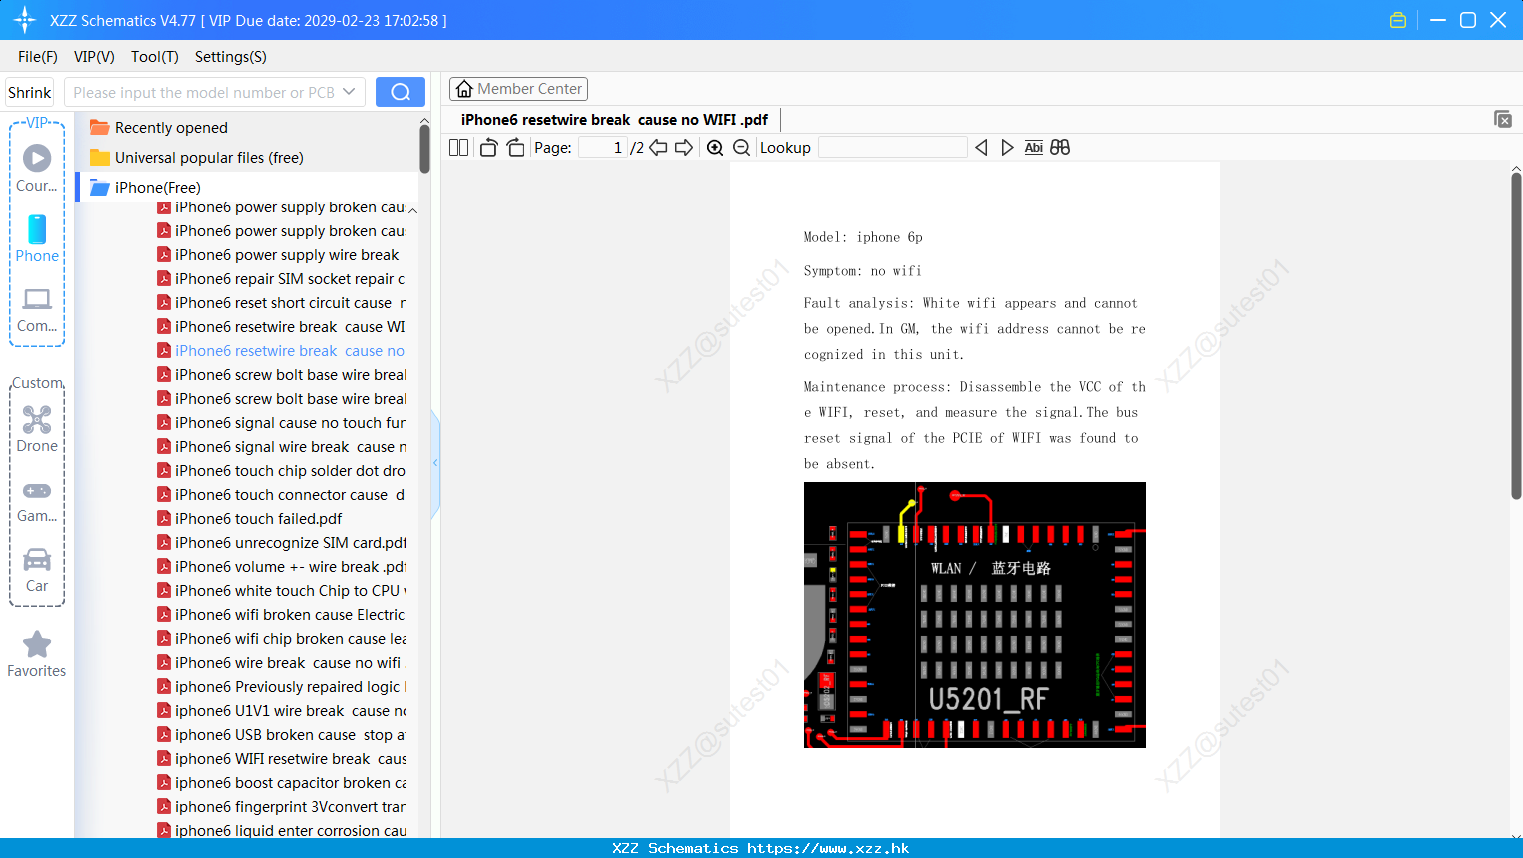
Task: Select Computer category in sidebar
Action: pos(37,310)
